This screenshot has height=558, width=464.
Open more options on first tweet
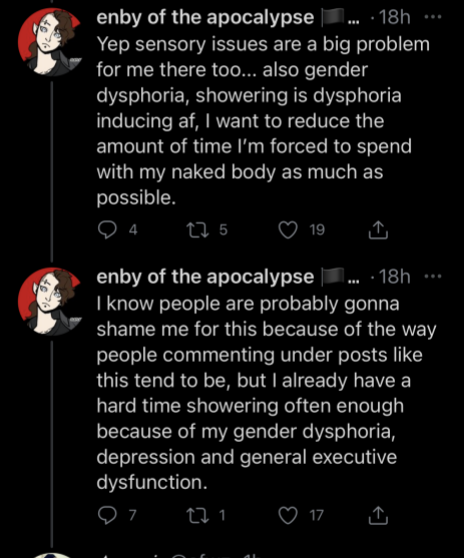tap(433, 17)
